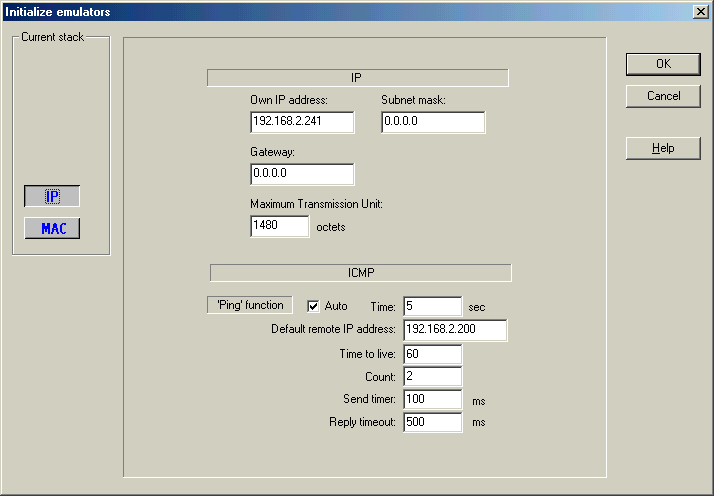
Task: Edit the Maximum Transmission Unit value
Action: [x=280, y=226]
